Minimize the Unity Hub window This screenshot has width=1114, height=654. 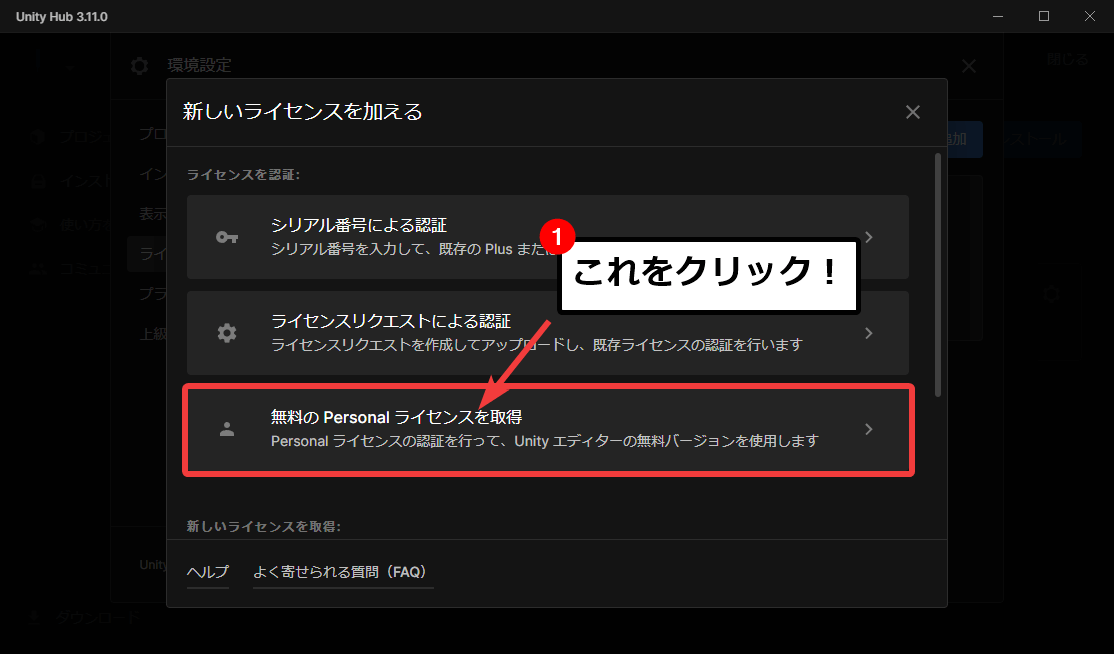pyautogui.click(x=998, y=16)
